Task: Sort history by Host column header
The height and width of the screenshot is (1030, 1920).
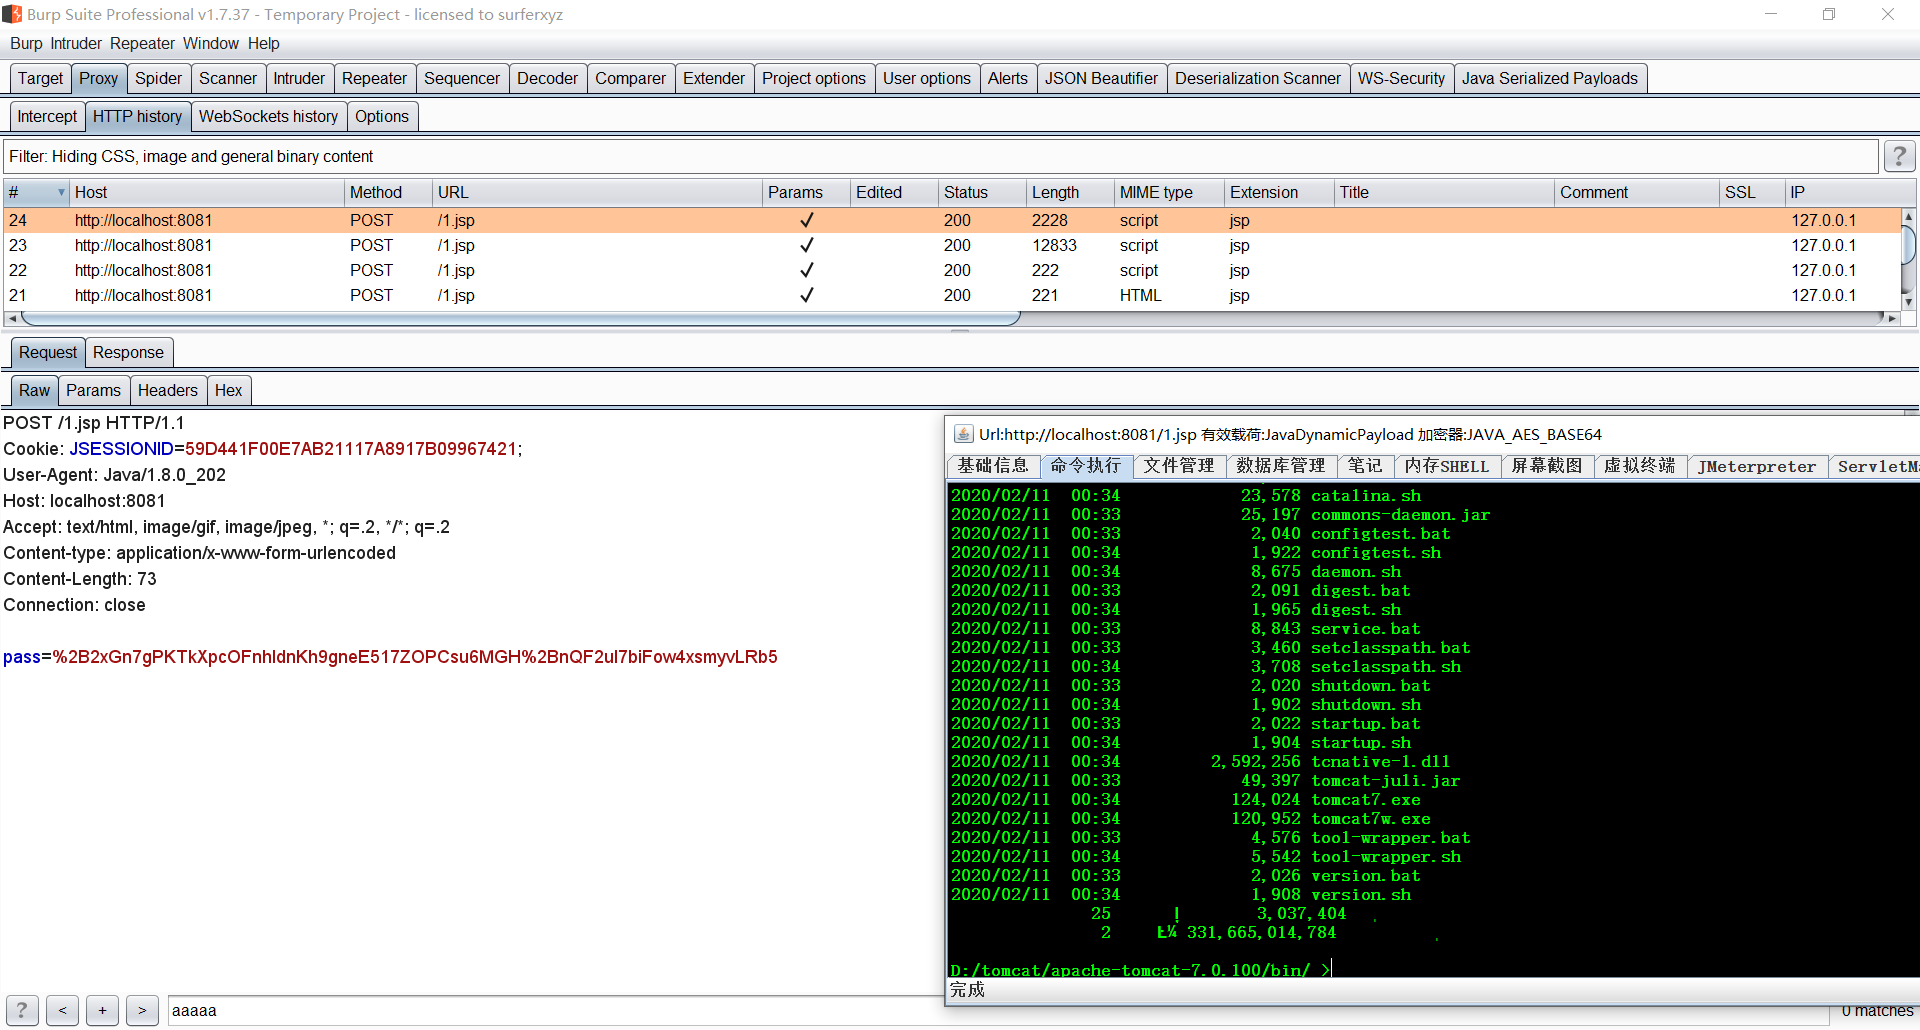Action: coord(207,192)
